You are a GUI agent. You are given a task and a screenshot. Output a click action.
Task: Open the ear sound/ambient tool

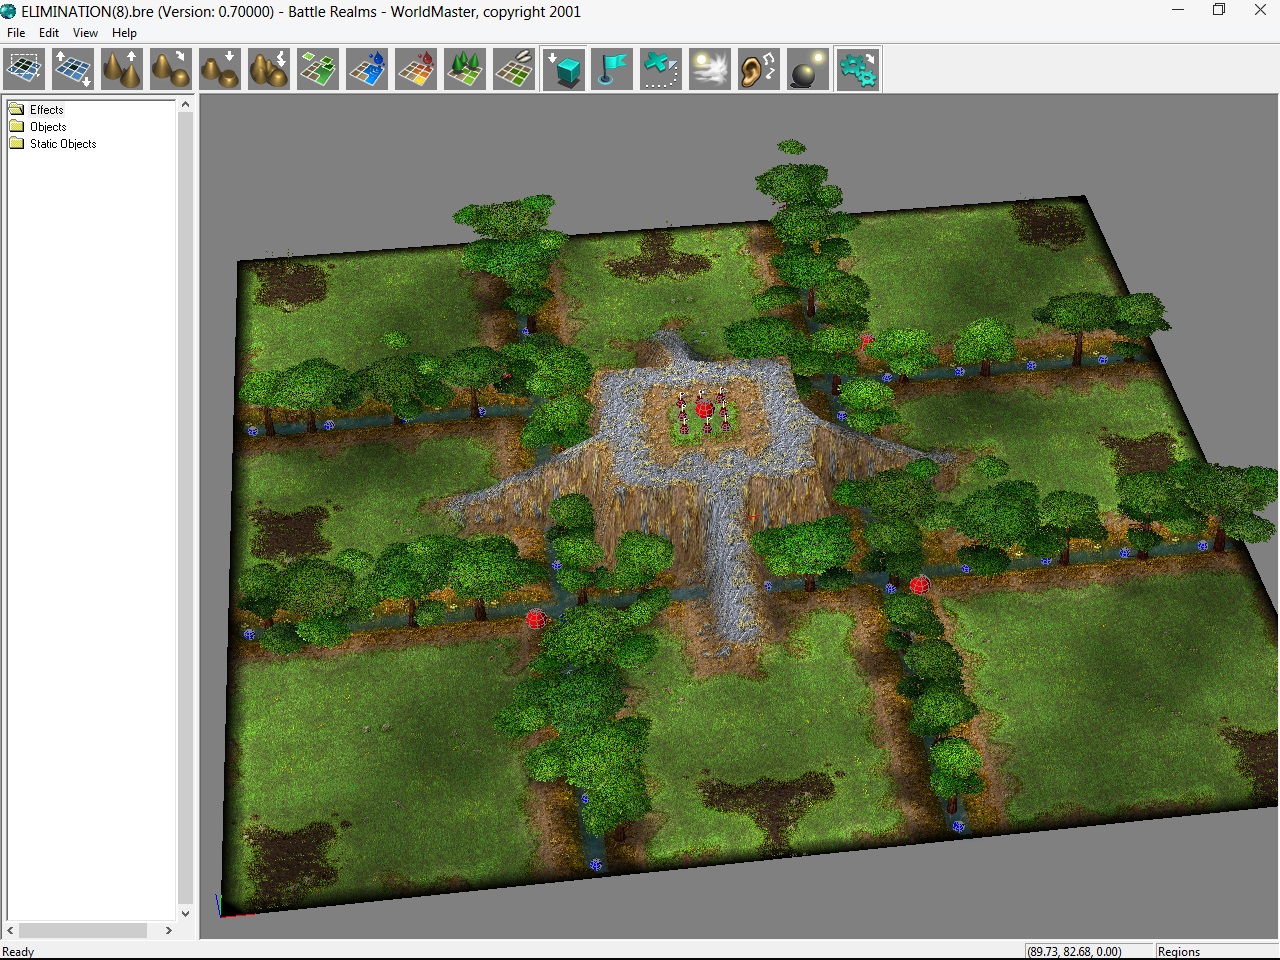(759, 70)
